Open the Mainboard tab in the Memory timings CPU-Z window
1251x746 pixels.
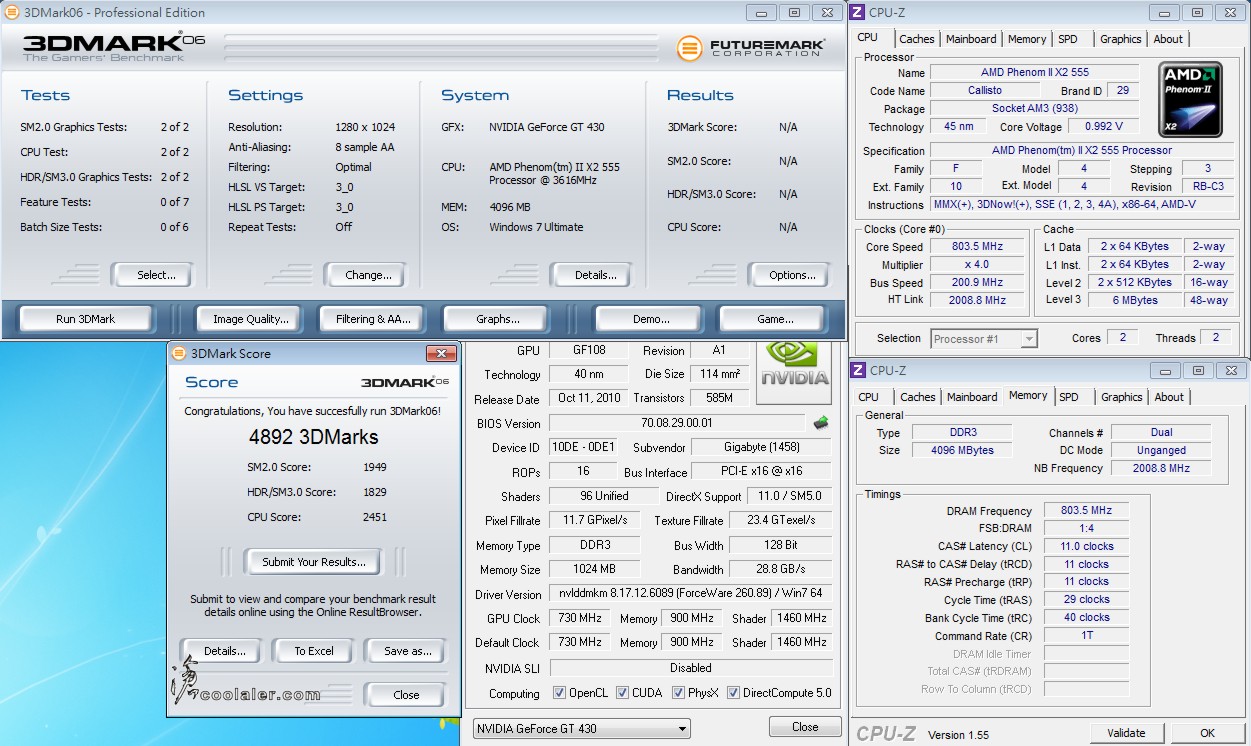coord(972,397)
